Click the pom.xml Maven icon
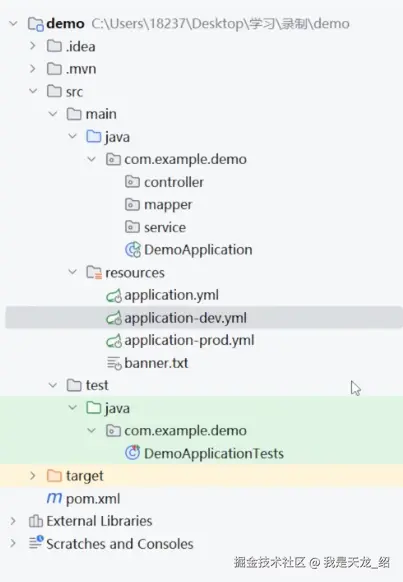The image size is (403, 582). pos(54,498)
